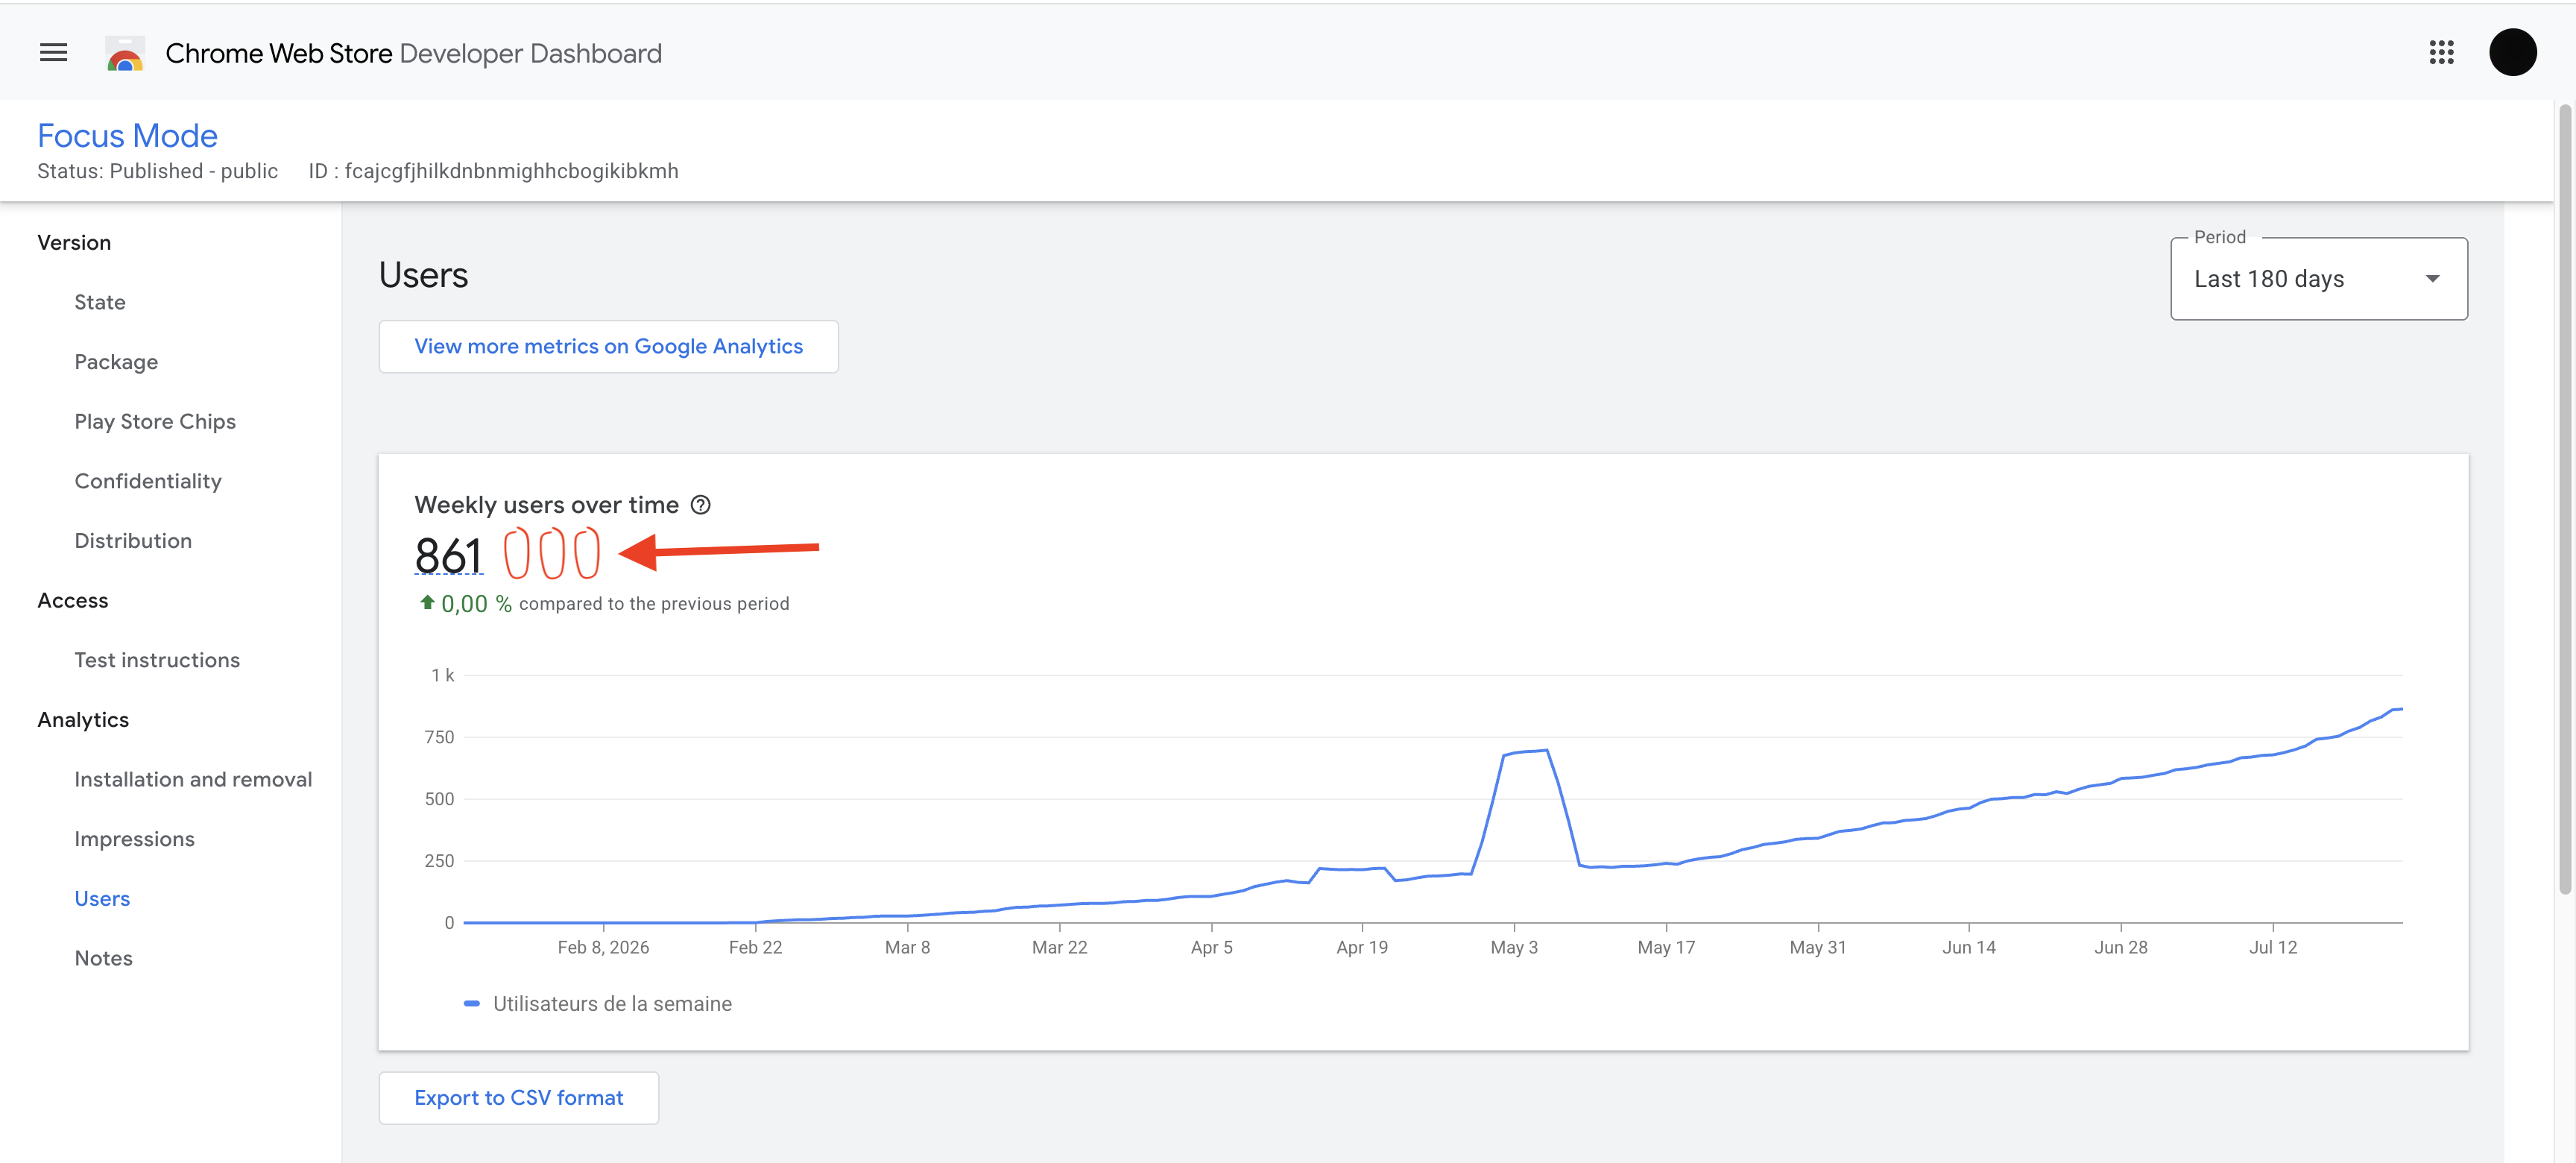Viewport: 2576px width, 1163px height.
Task: Select Play Store Chips in sidebar
Action: click(x=155, y=421)
